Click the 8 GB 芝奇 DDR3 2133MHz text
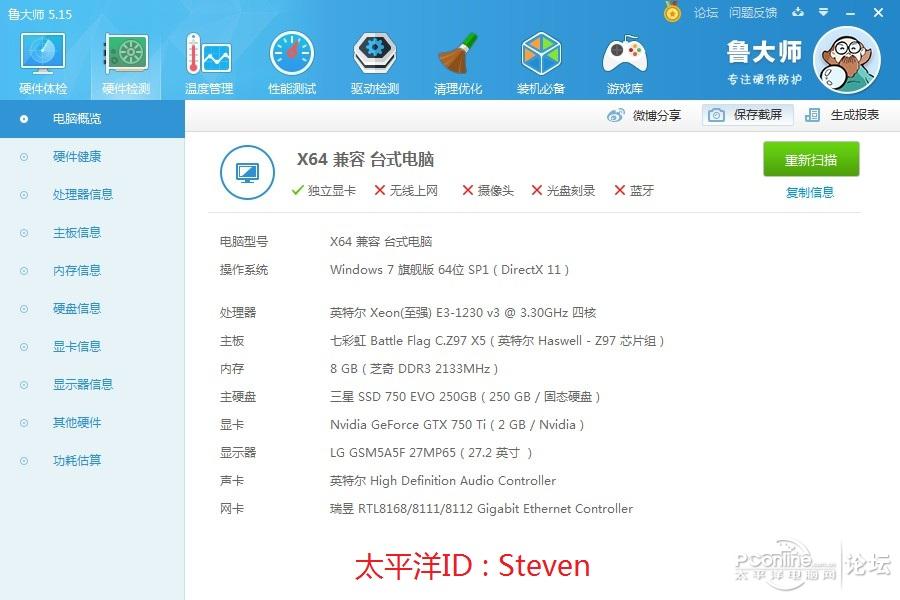The width and height of the screenshot is (900, 600). pyautogui.click(x=414, y=369)
